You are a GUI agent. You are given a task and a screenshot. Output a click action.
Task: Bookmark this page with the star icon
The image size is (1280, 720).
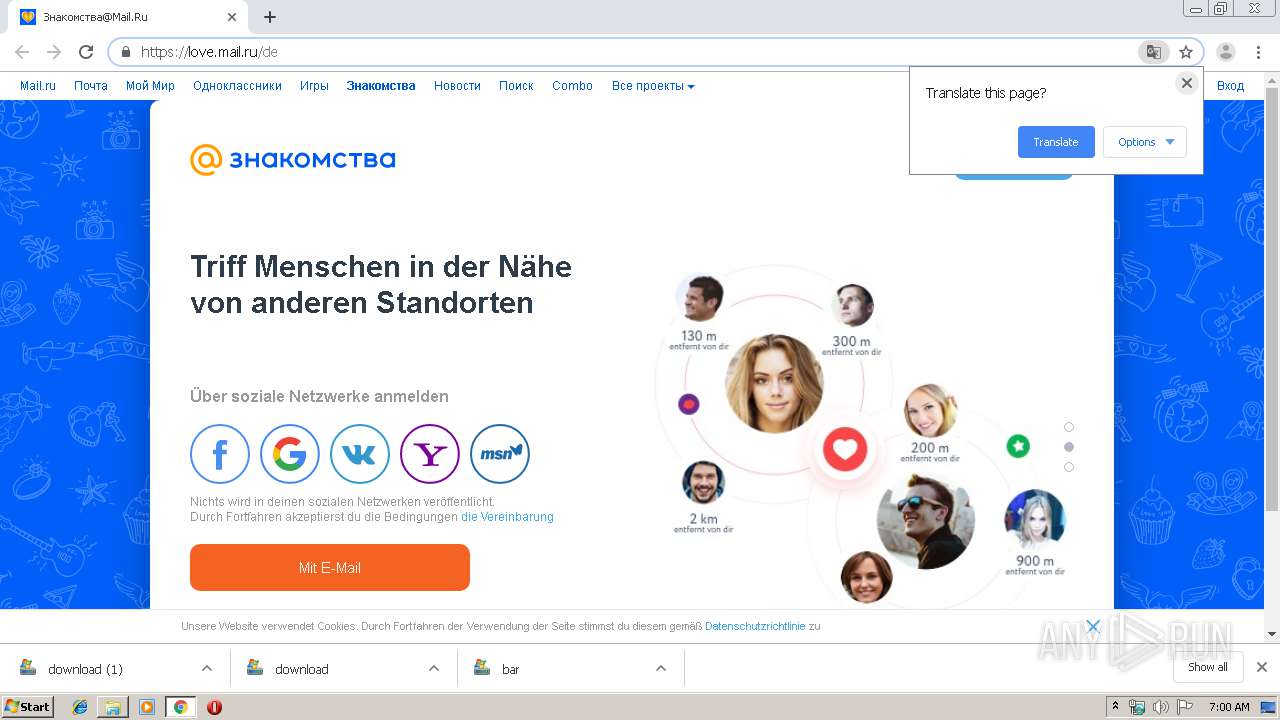click(1186, 52)
